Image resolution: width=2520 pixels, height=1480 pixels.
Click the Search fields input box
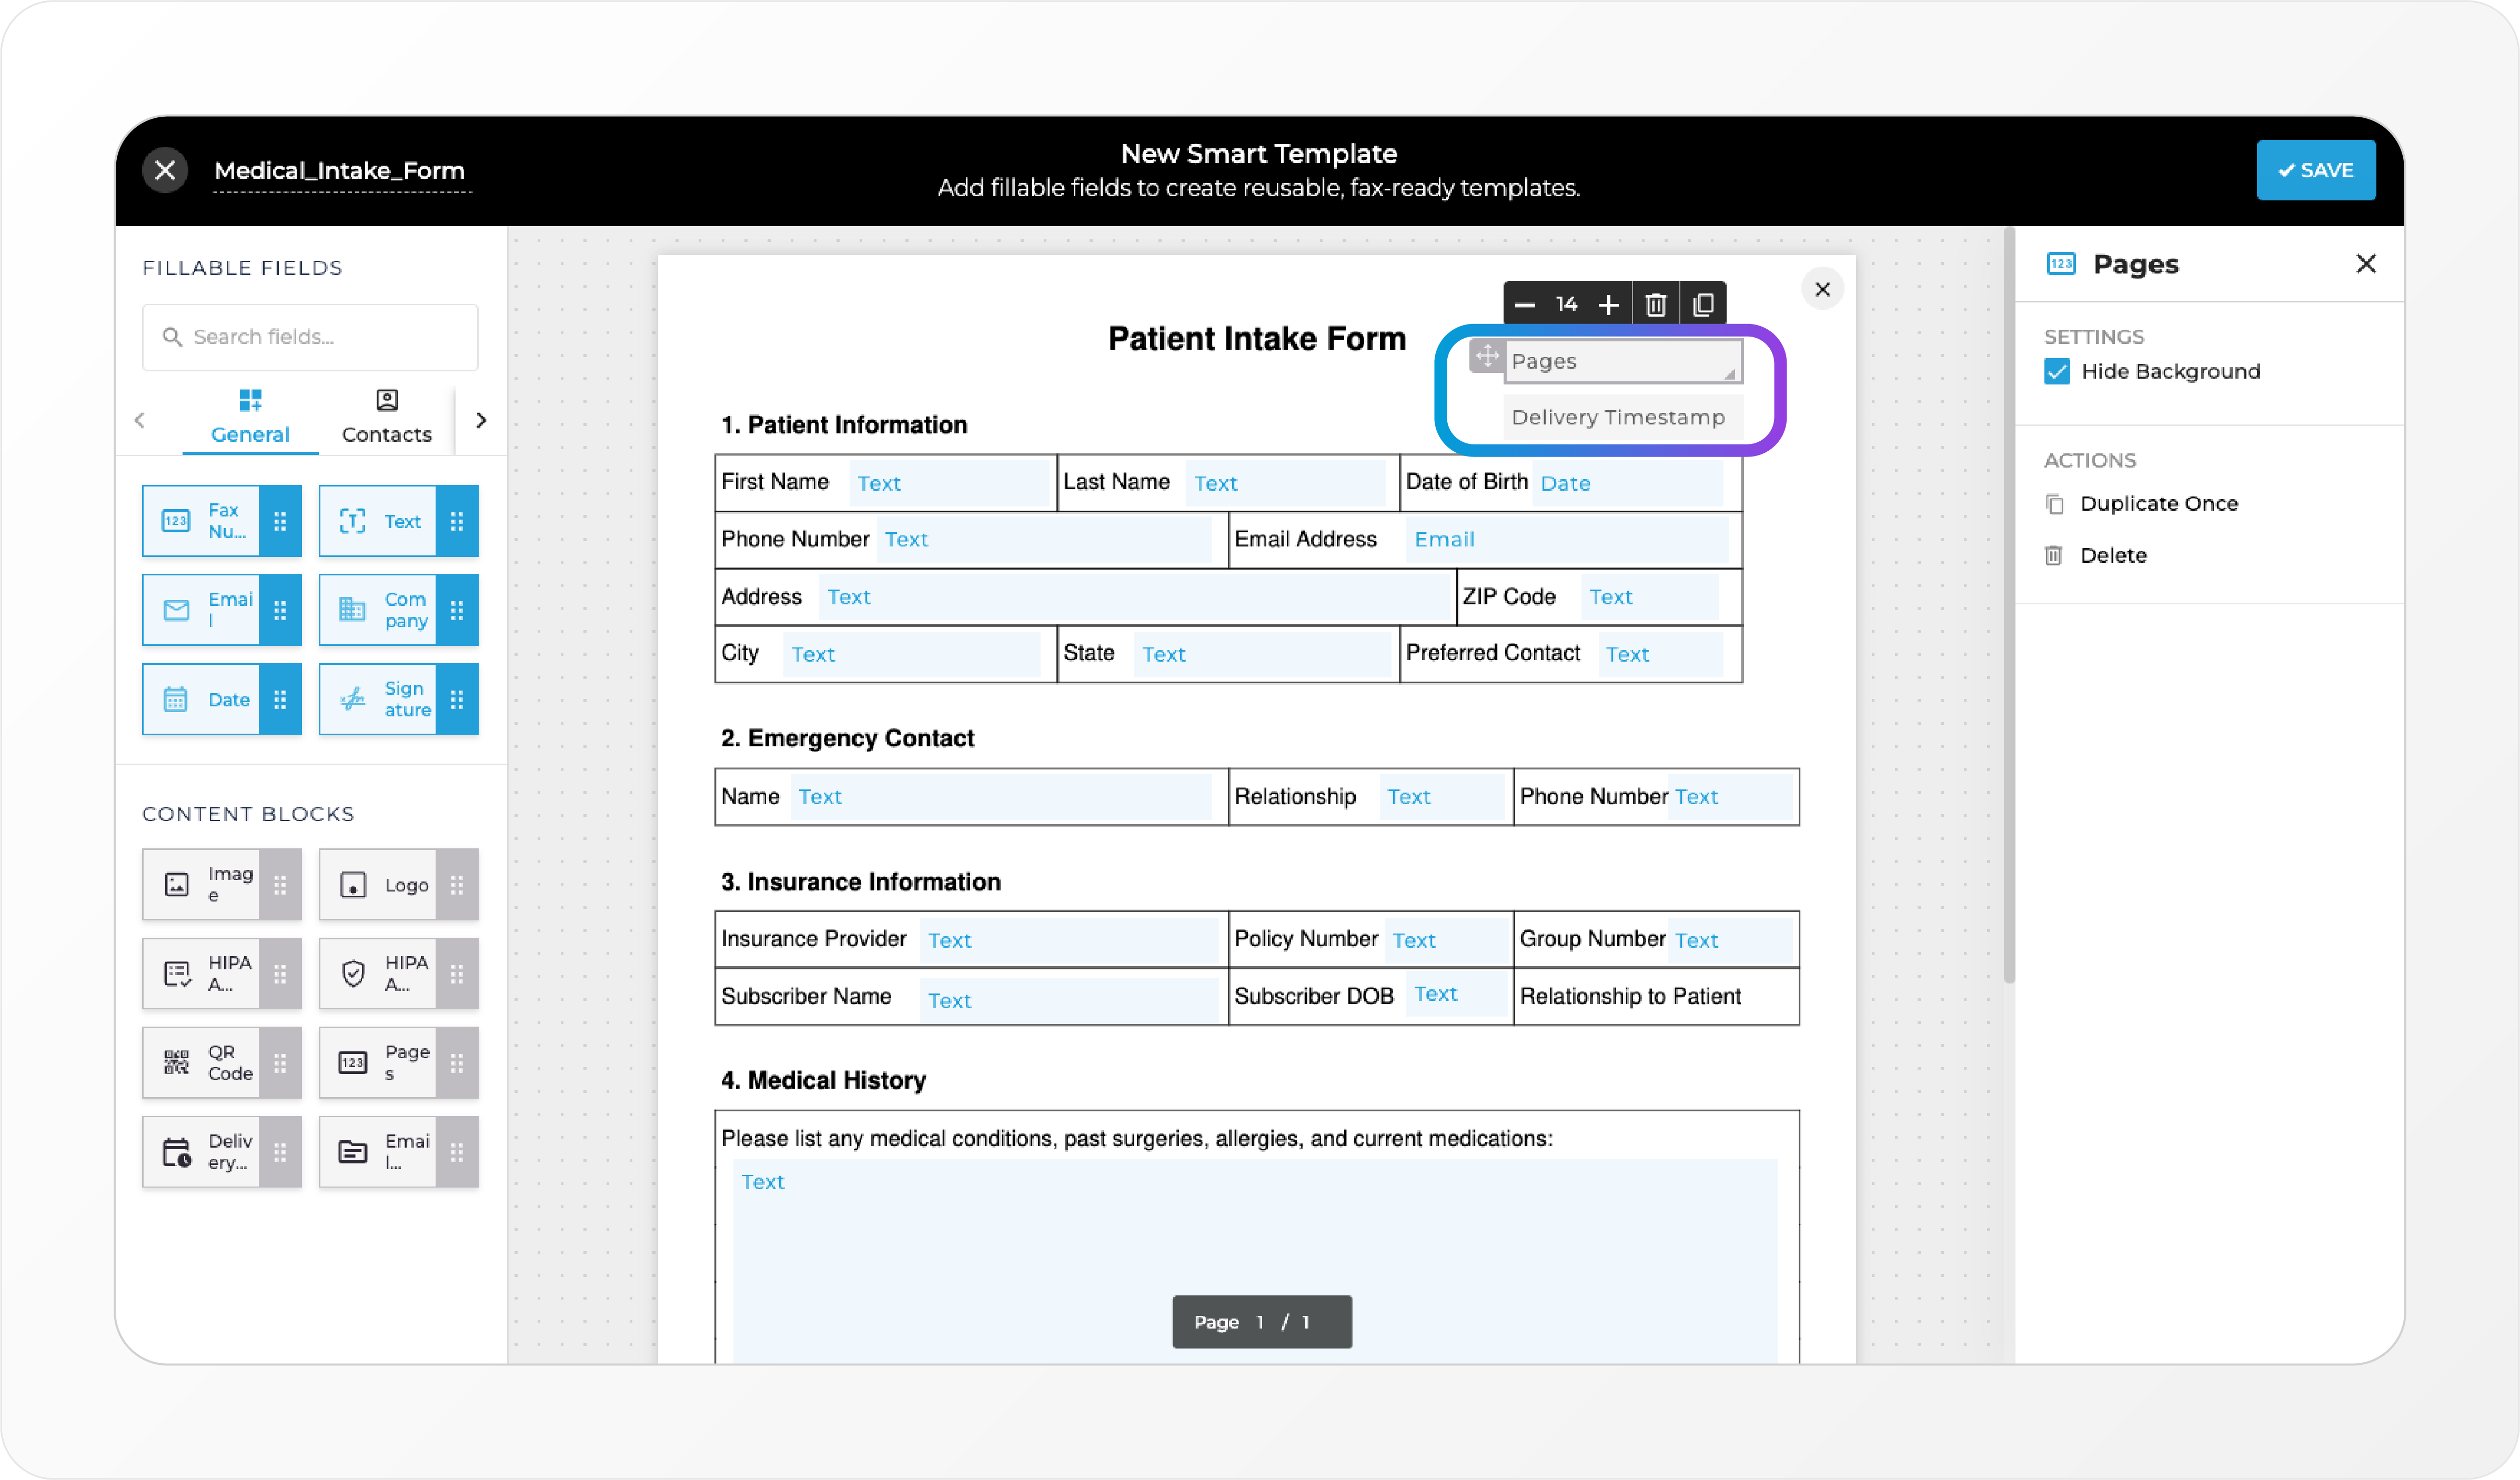tap(310, 337)
